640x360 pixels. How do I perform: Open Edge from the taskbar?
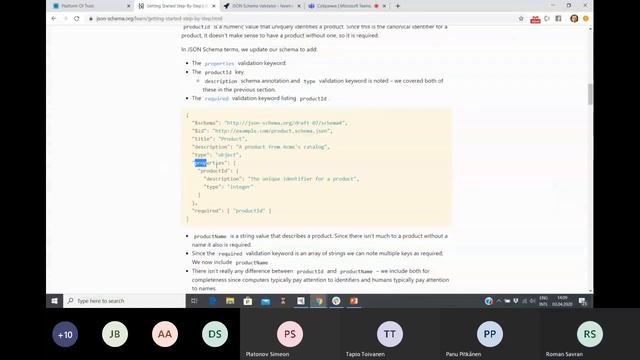(x=213, y=301)
